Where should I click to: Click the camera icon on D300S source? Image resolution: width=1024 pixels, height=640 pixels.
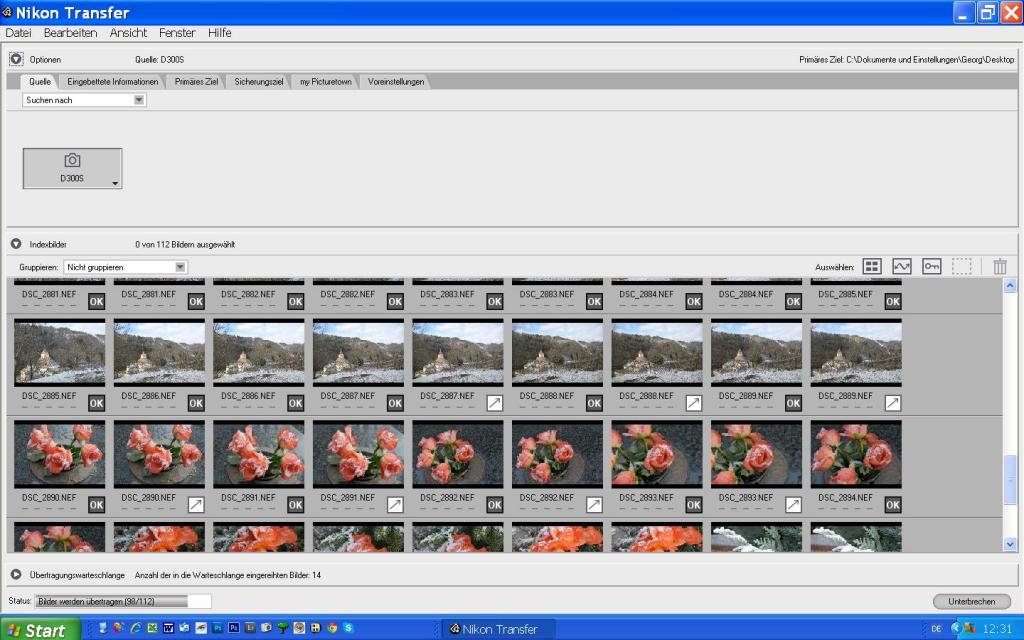pyautogui.click(x=72, y=161)
